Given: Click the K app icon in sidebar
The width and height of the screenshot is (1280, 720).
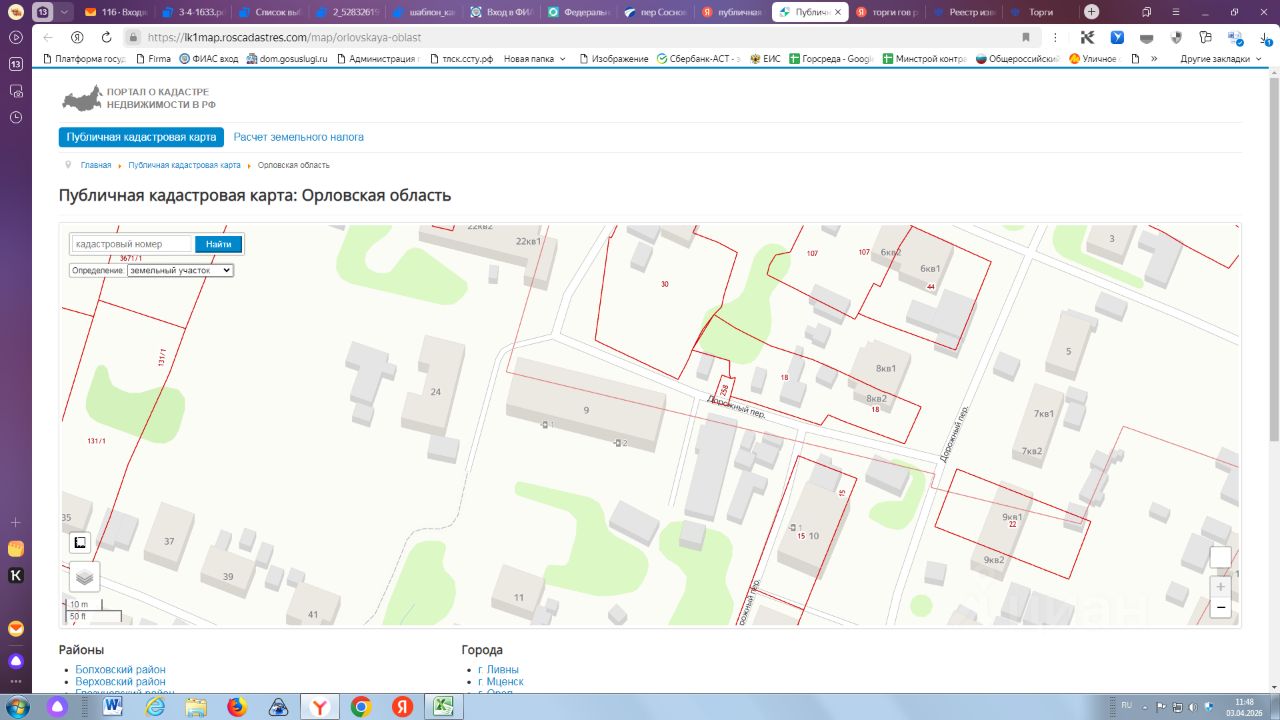Looking at the screenshot, I should pyautogui.click(x=16, y=575).
